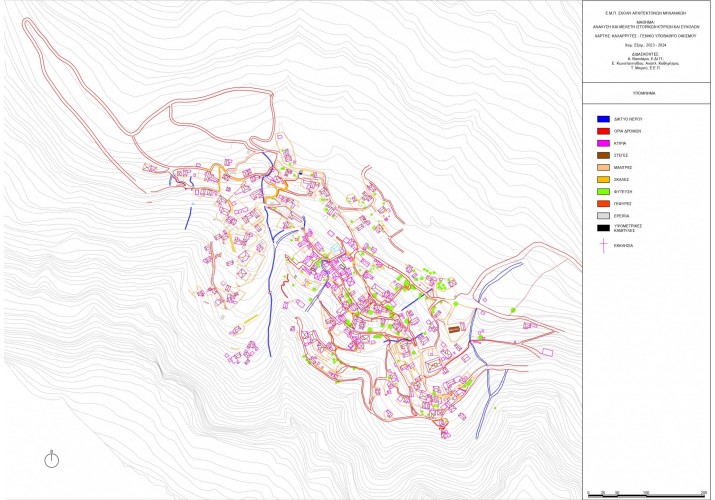Image resolution: width=715 pixels, height=500 pixels.
Task: Click the 'ΣΚΑΛΕΣ' legend label
Action: 621,180
